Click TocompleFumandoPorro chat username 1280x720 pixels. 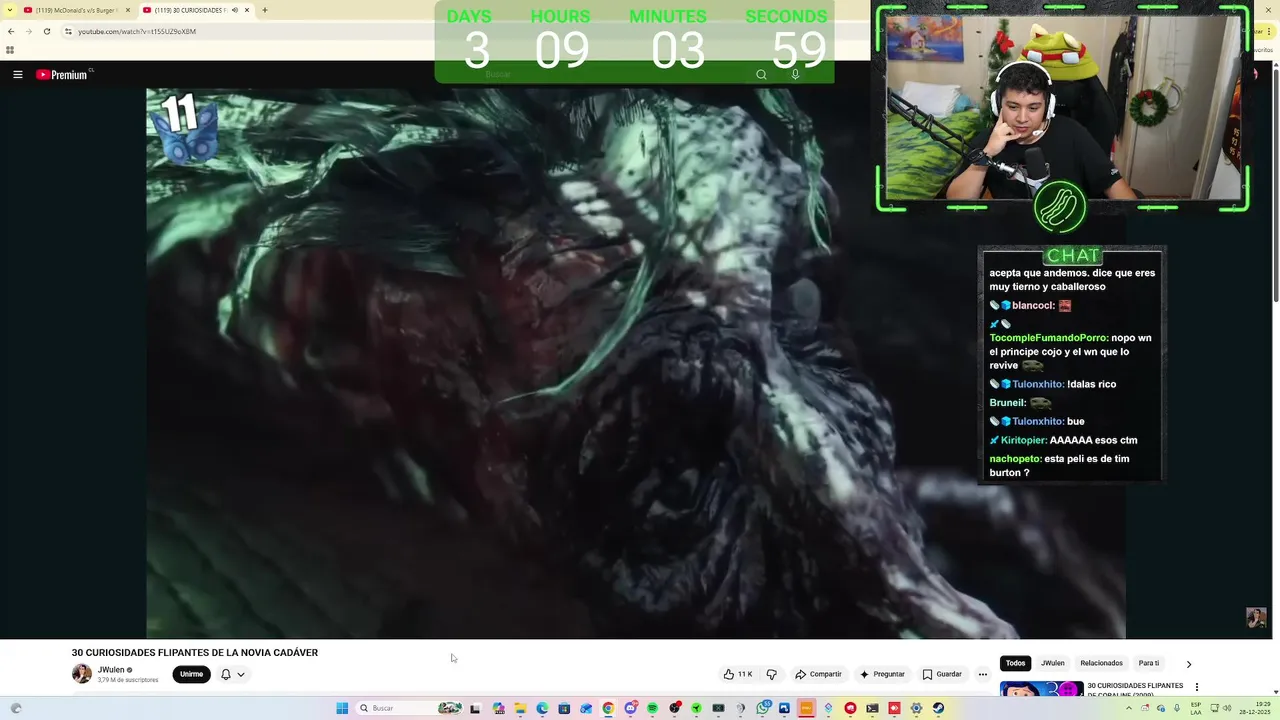tap(1048, 338)
